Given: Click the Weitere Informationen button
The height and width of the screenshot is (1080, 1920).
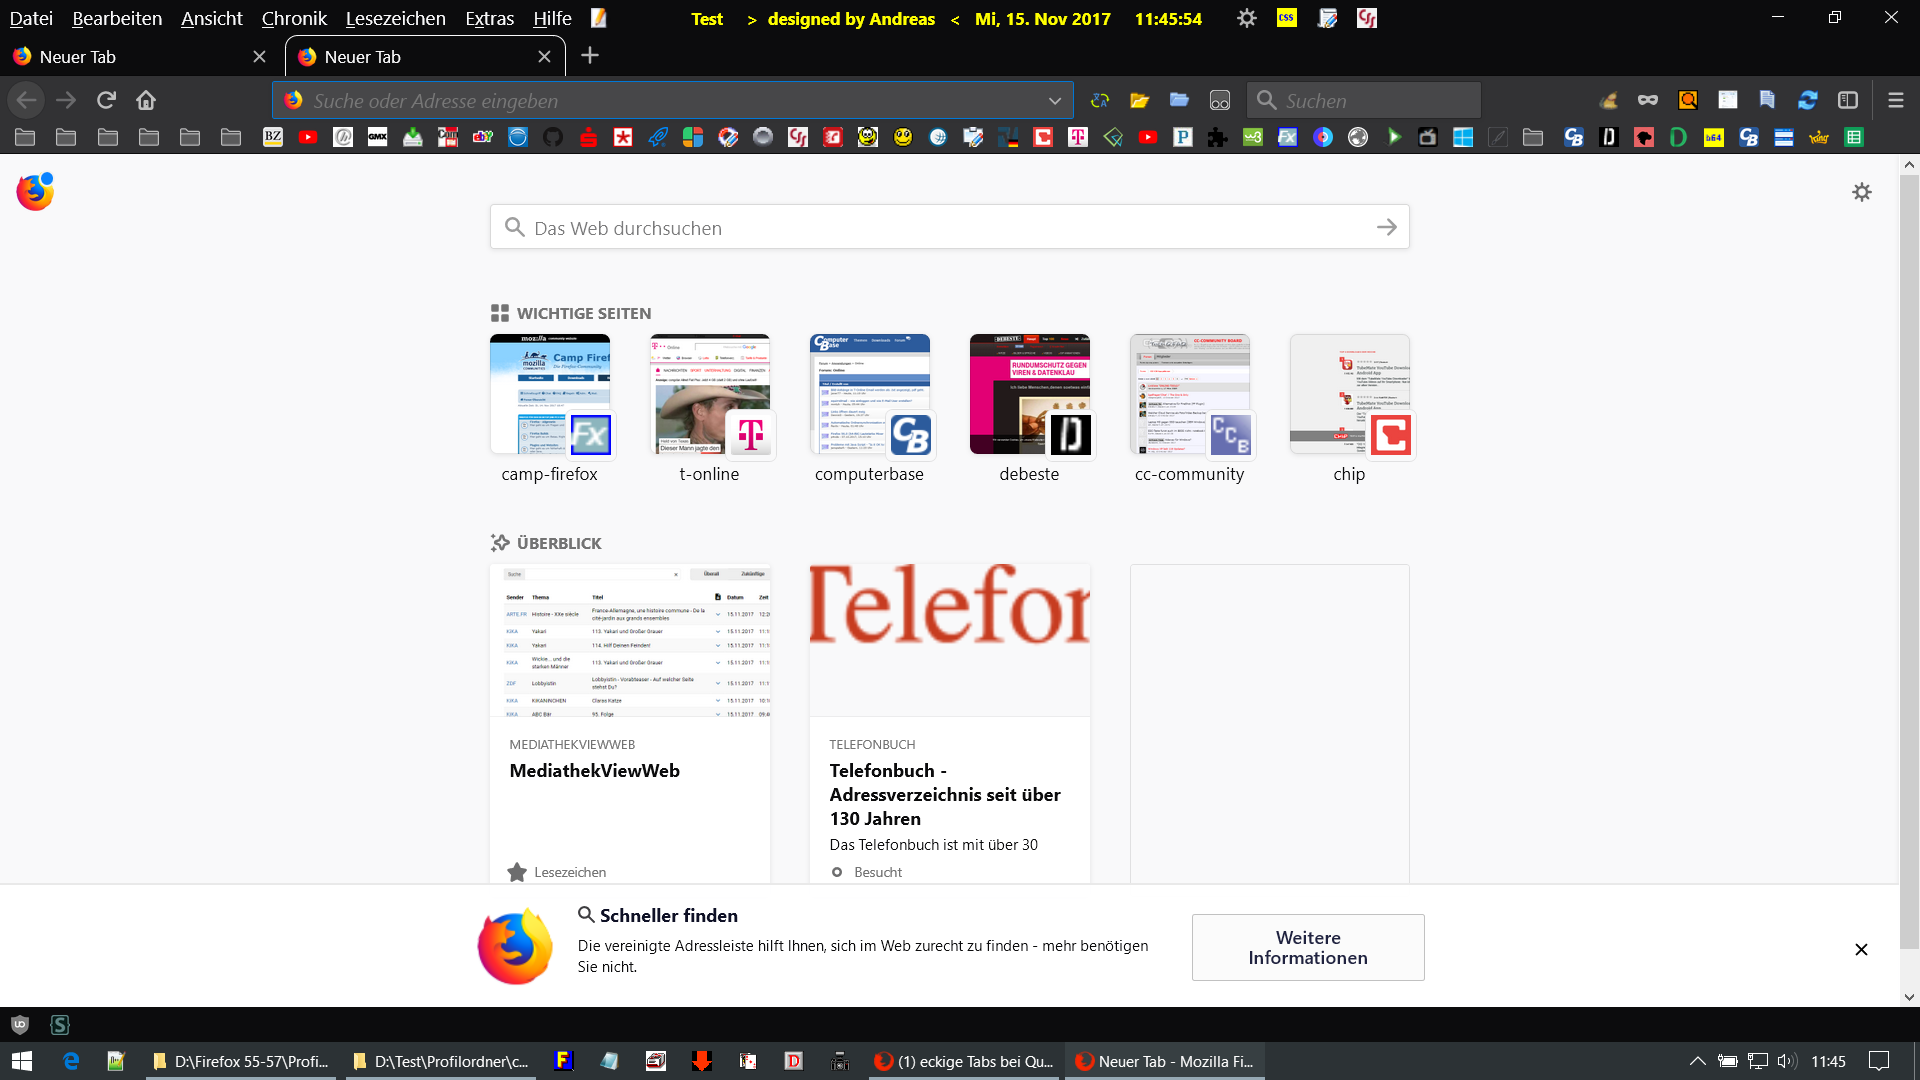Looking at the screenshot, I should click(x=1307, y=947).
